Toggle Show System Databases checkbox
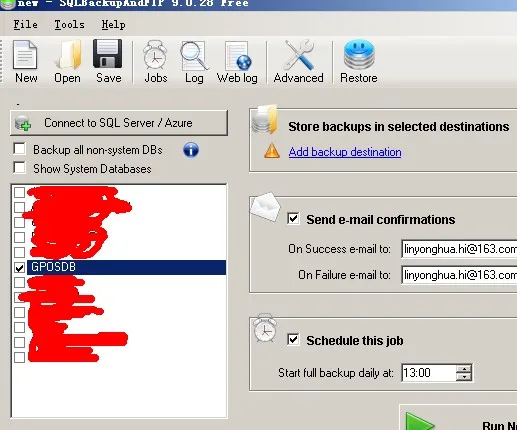 tap(19, 167)
